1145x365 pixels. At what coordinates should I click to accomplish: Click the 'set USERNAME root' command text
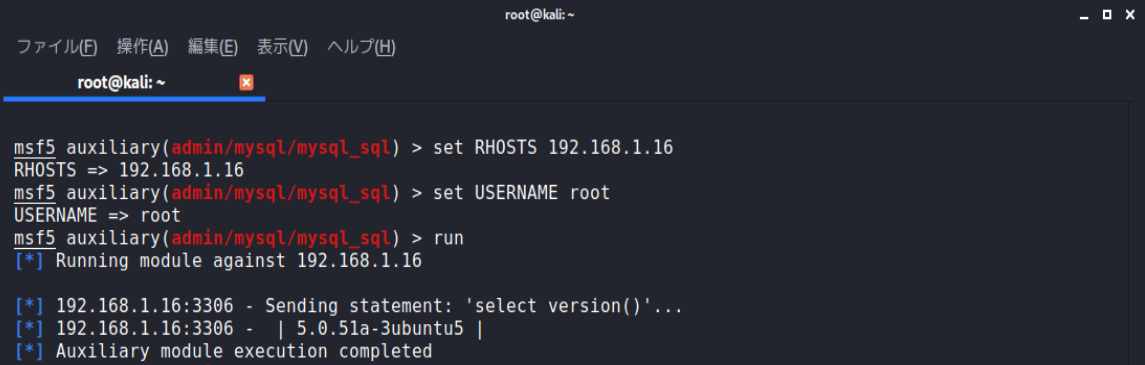521,193
